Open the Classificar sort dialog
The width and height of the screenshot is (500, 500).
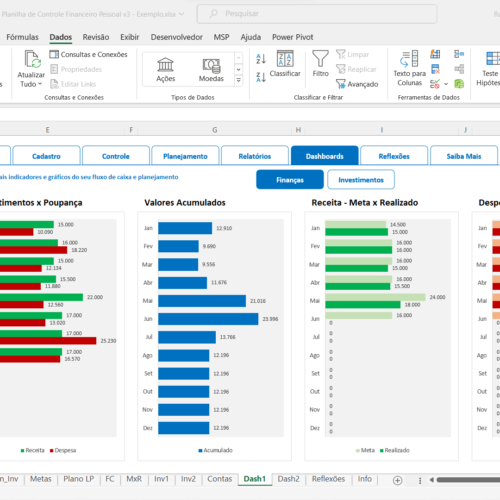[x=285, y=63]
